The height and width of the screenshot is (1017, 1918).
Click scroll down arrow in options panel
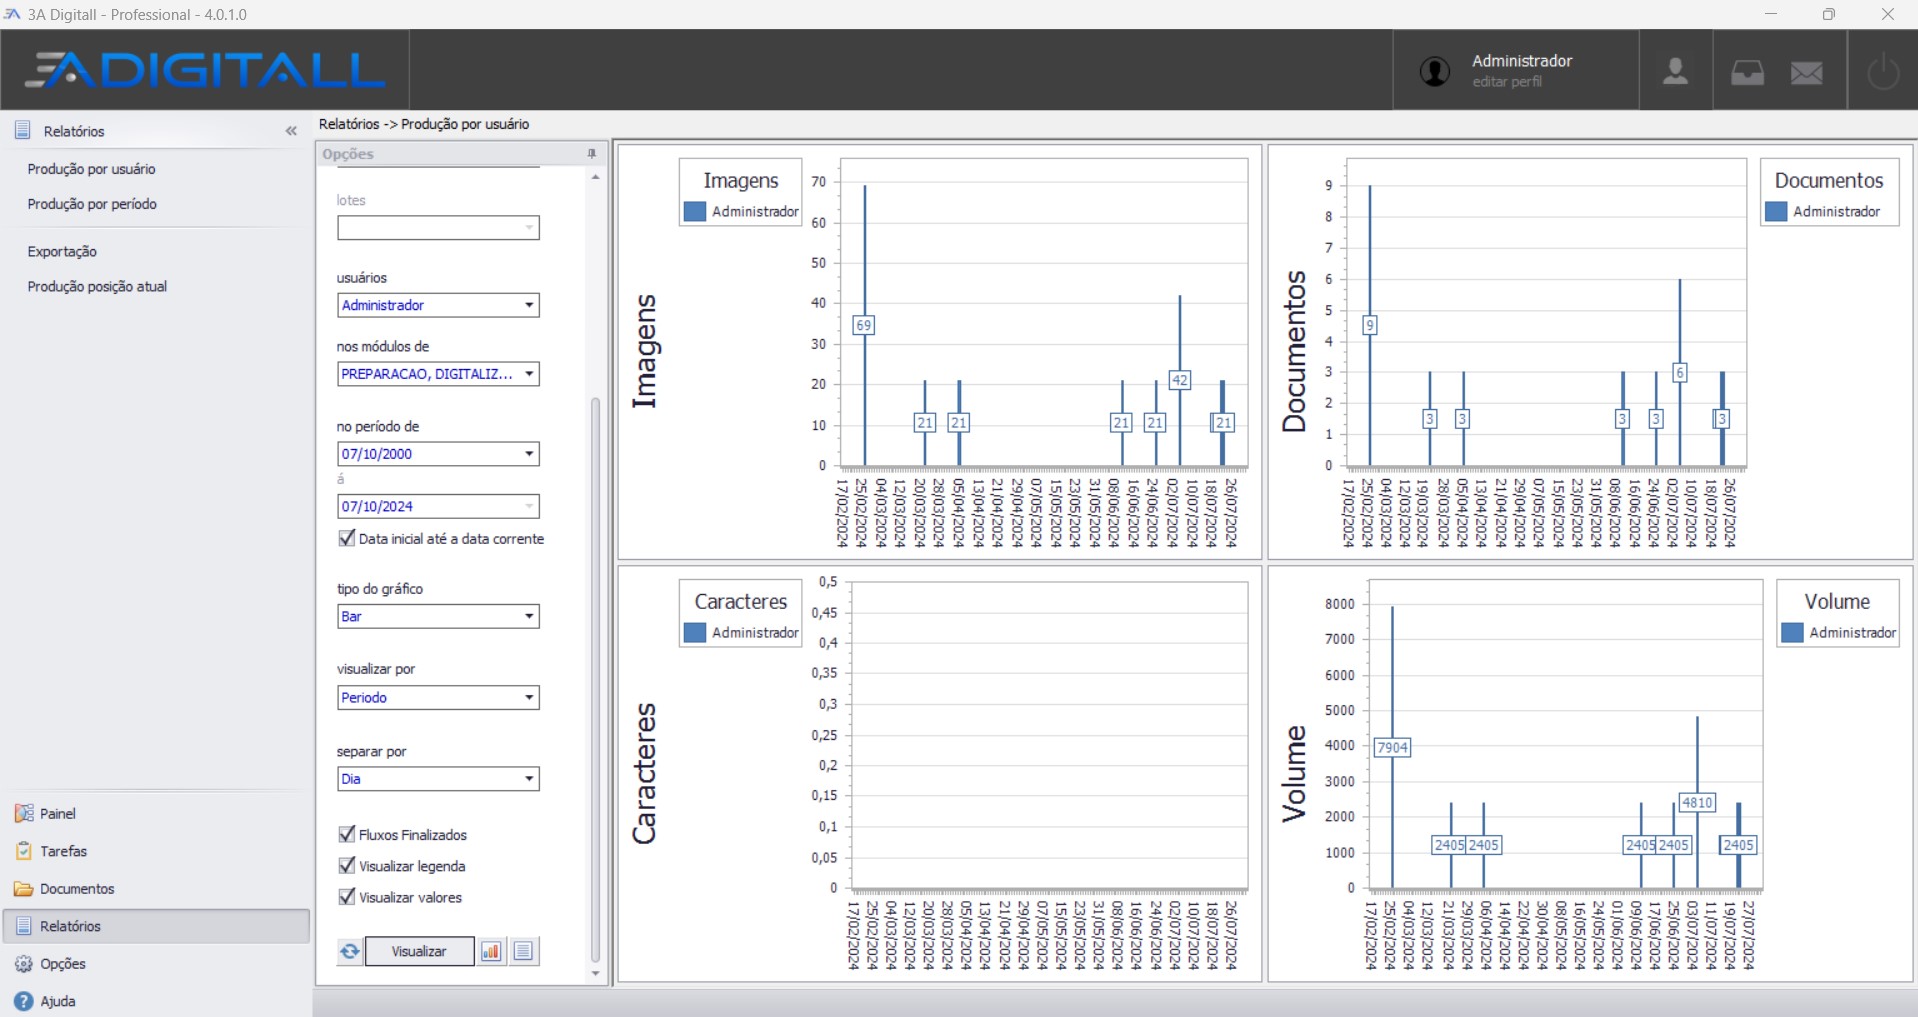tap(595, 973)
